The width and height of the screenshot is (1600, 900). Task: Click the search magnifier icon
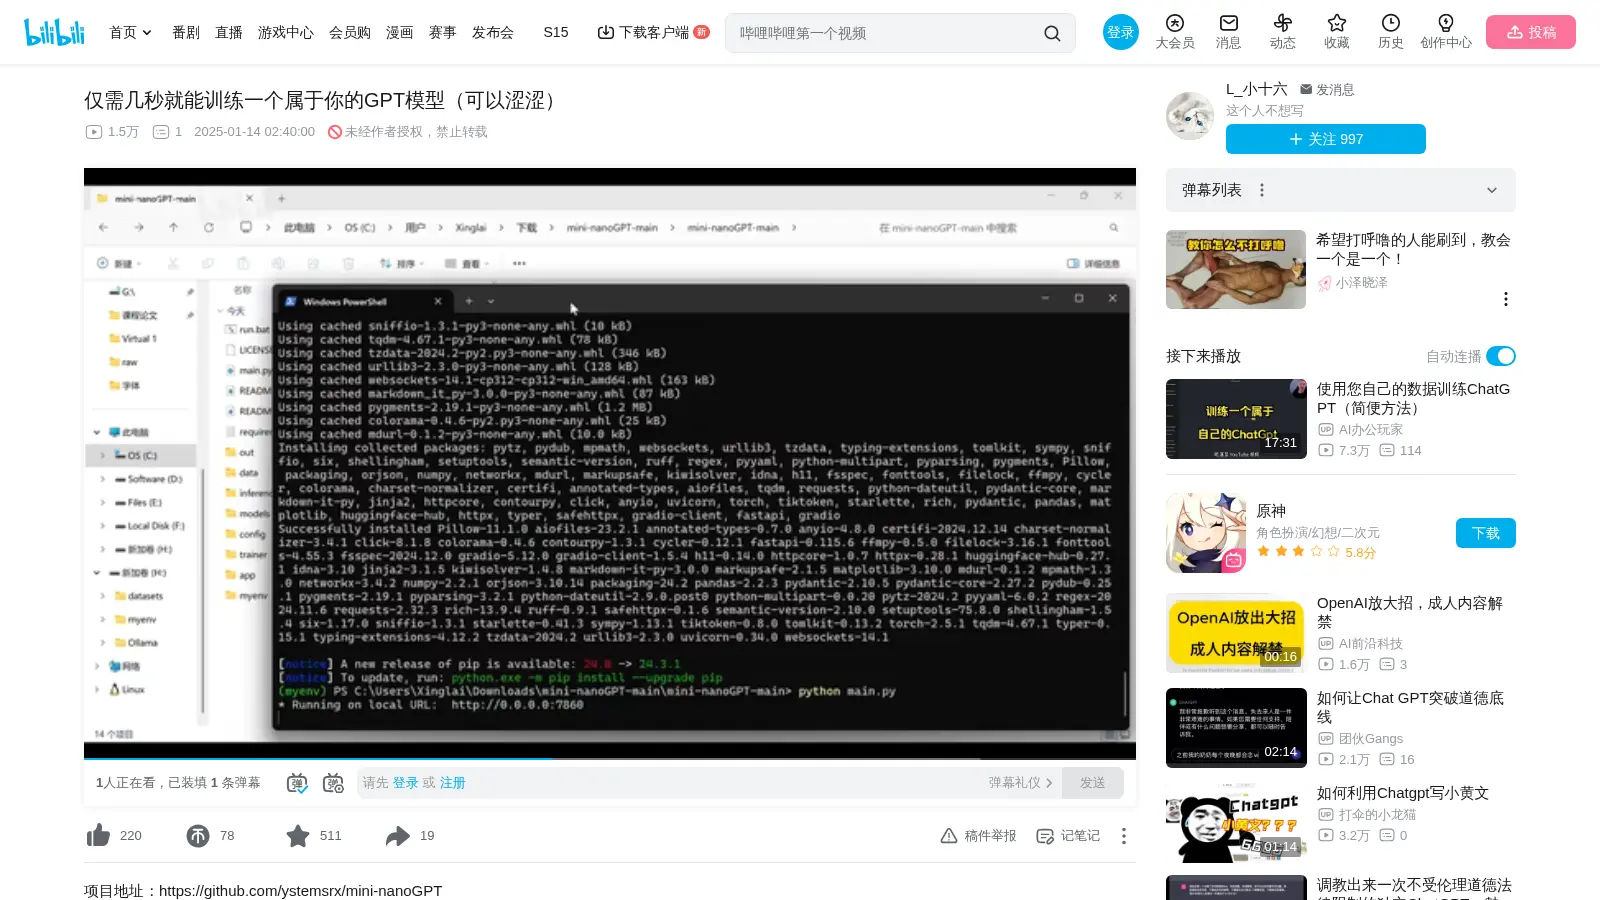click(x=1052, y=33)
